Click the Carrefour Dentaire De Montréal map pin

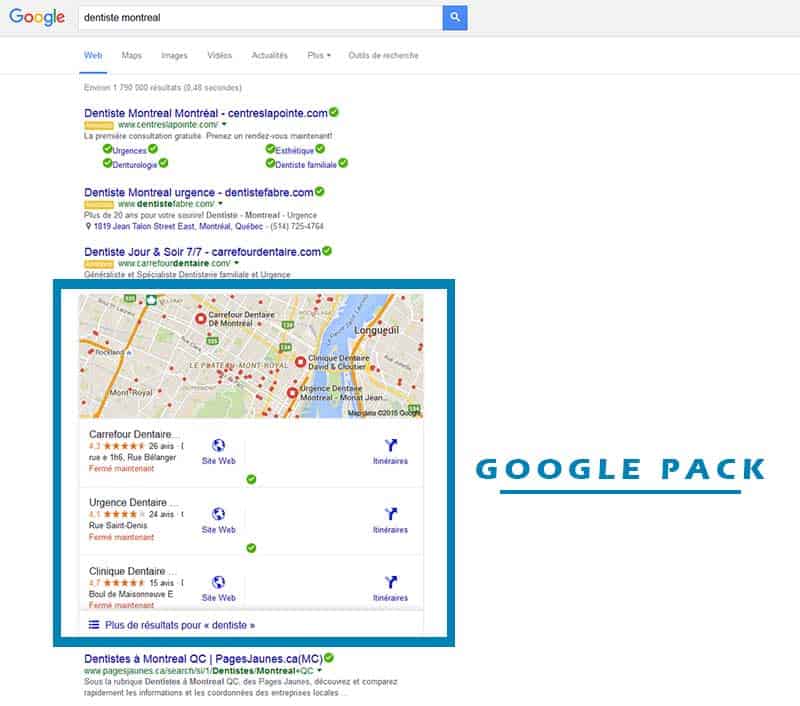pyautogui.click(x=200, y=319)
